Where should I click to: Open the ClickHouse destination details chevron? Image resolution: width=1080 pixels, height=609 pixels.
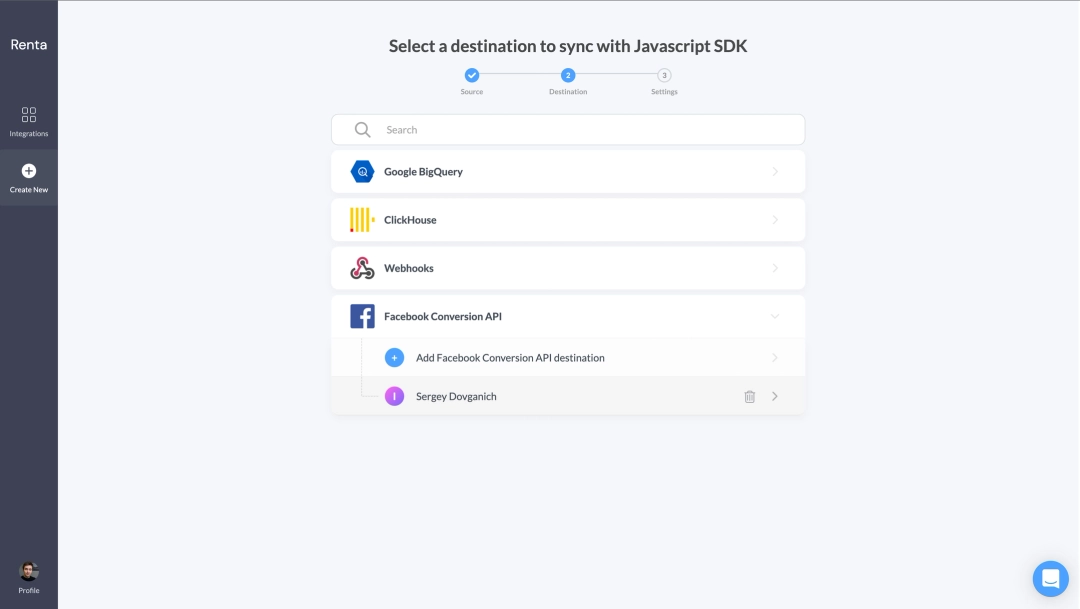click(775, 219)
